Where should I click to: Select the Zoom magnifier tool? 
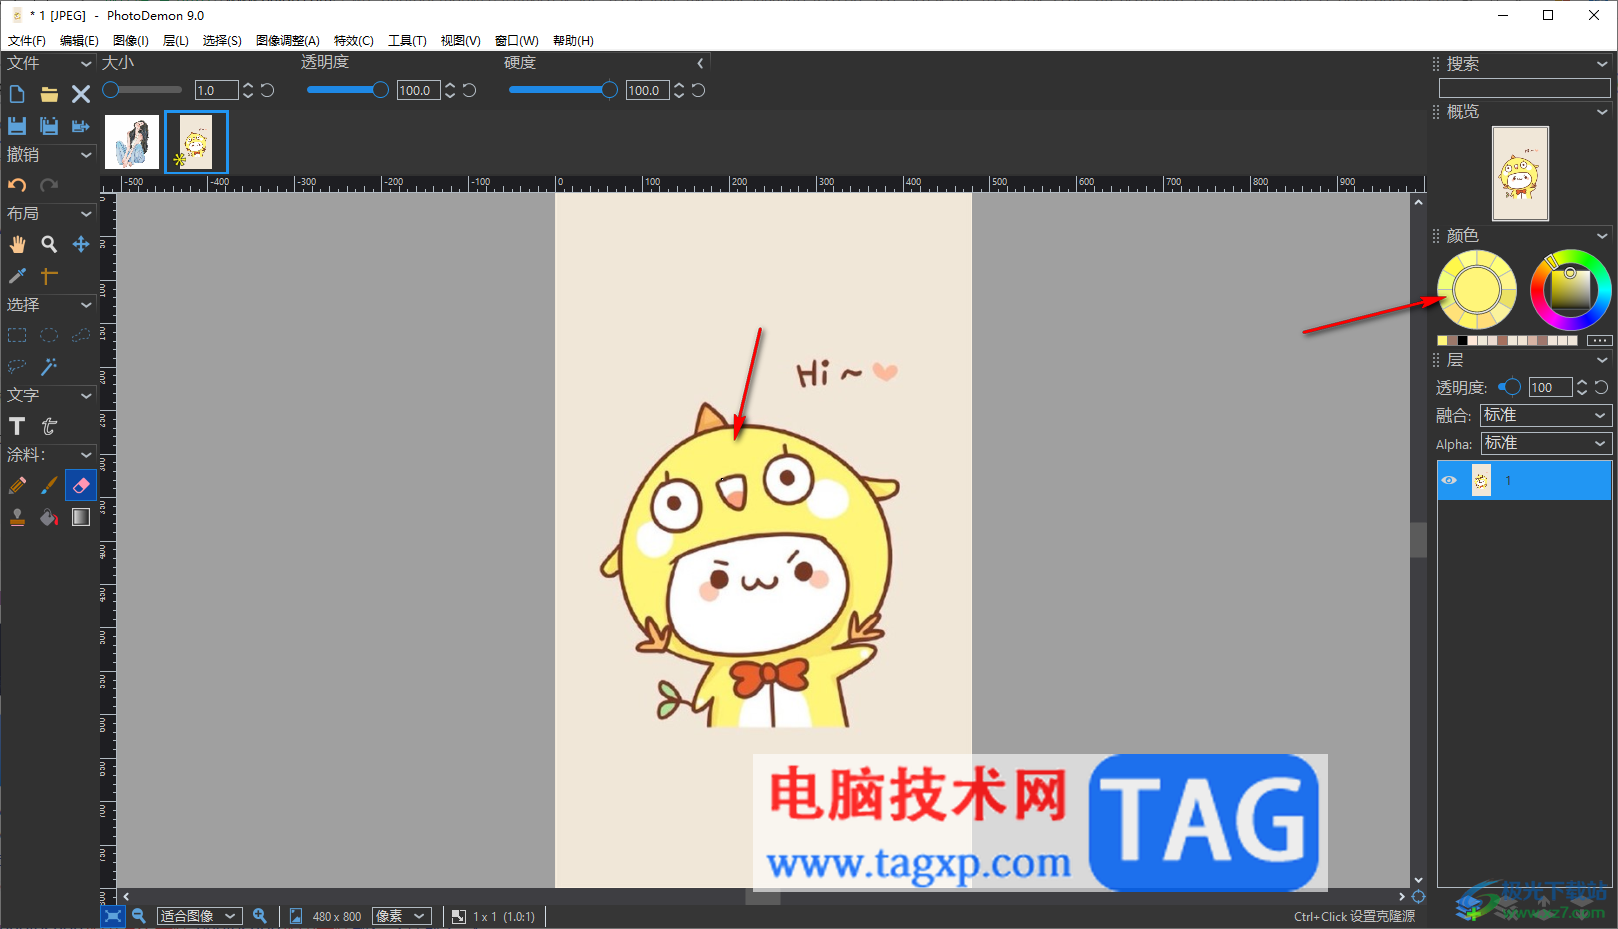click(49, 244)
